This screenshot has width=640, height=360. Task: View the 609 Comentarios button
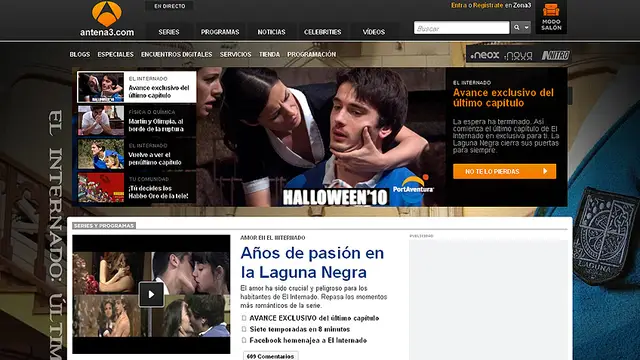[x=271, y=356]
